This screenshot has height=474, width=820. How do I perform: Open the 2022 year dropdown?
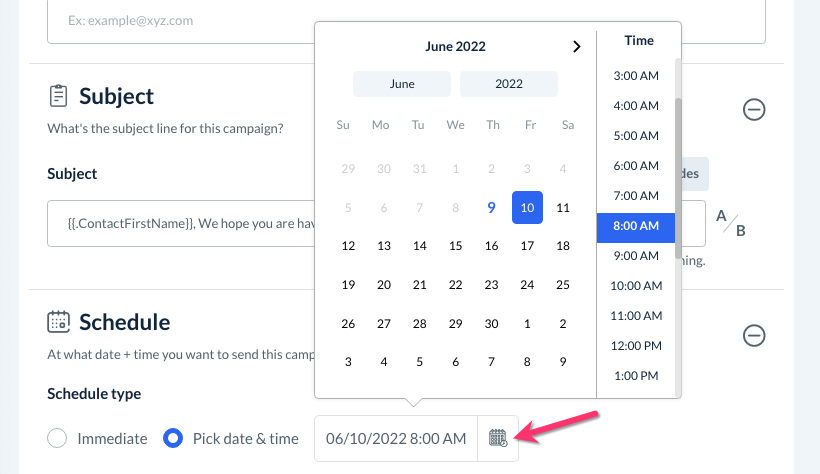click(509, 84)
